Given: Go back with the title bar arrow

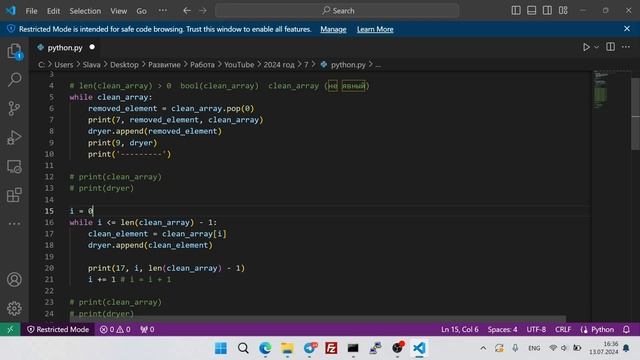Looking at the screenshot, I should click(x=187, y=11).
